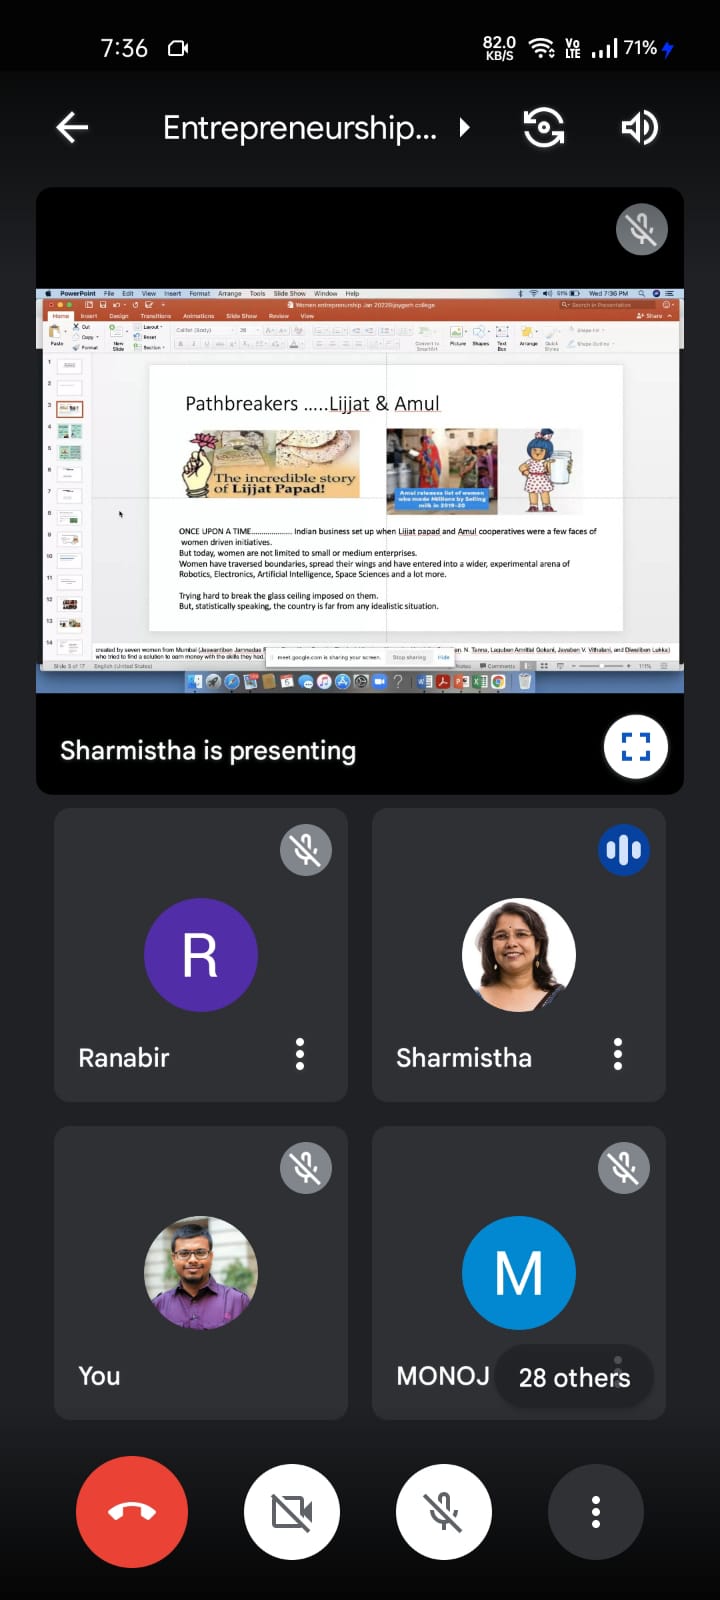720x1600 pixels.
Task: Tap the Entrepreneurship meeting title
Action: [300, 128]
